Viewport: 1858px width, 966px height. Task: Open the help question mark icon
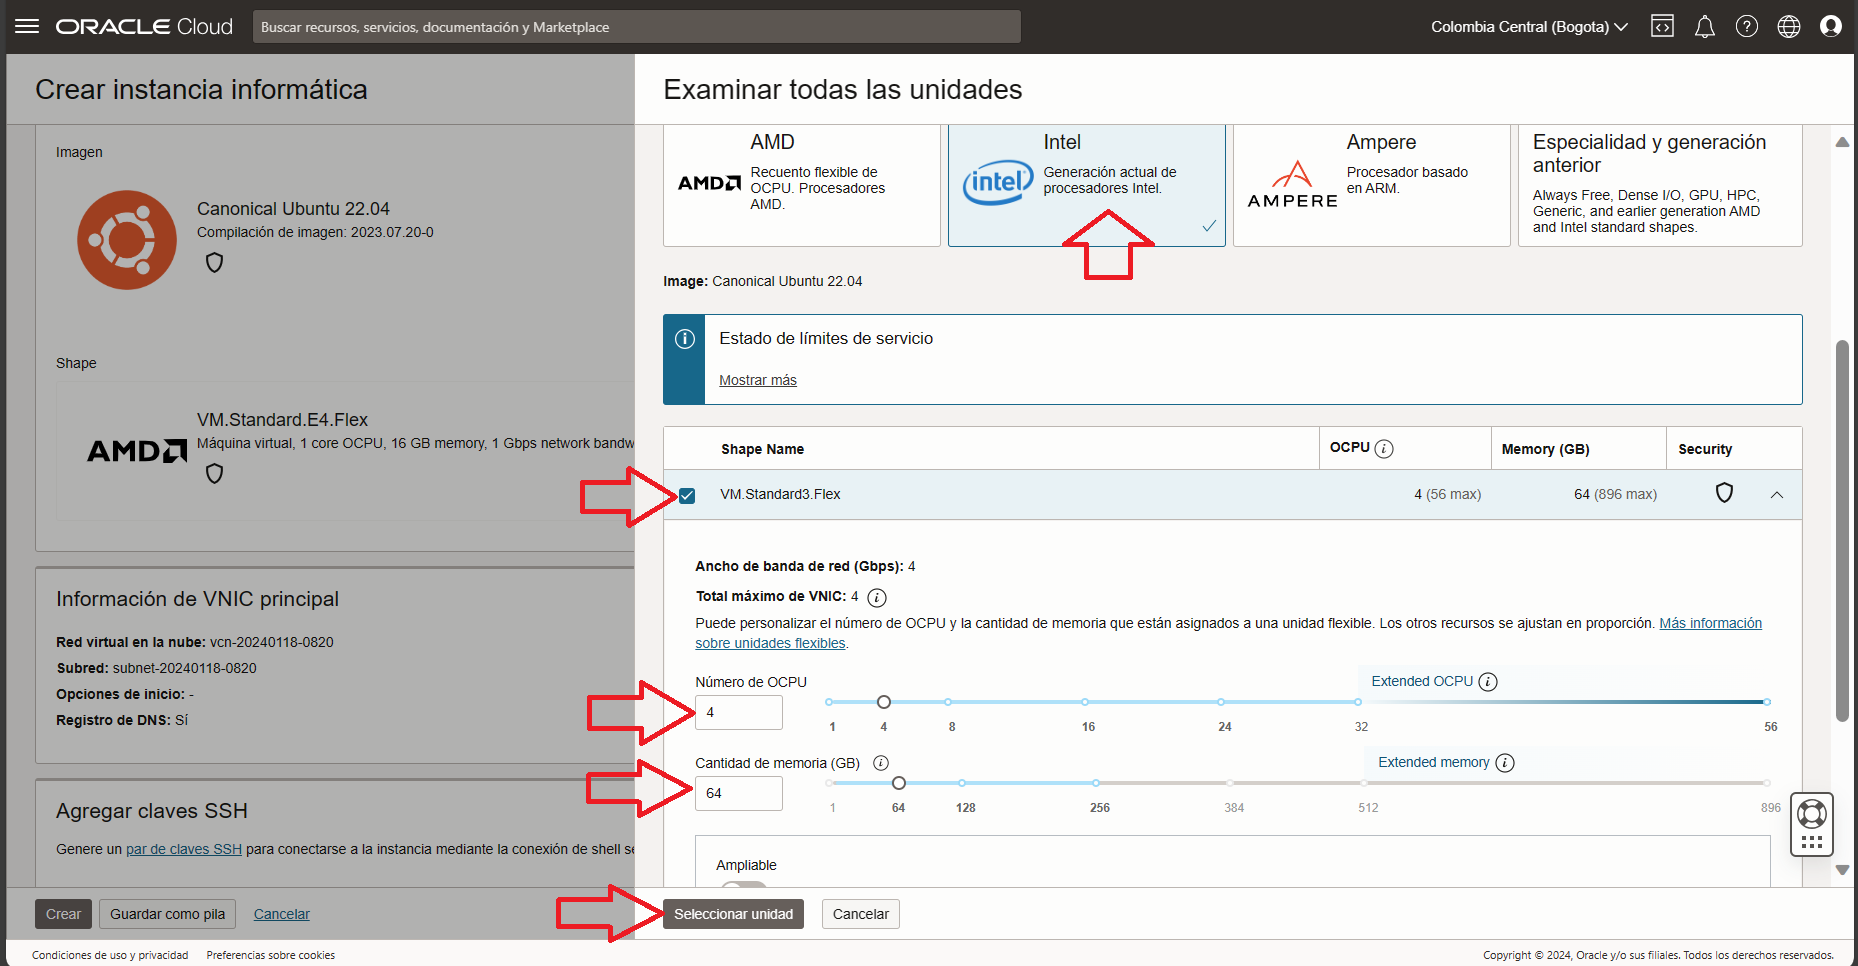pyautogui.click(x=1747, y=27)
